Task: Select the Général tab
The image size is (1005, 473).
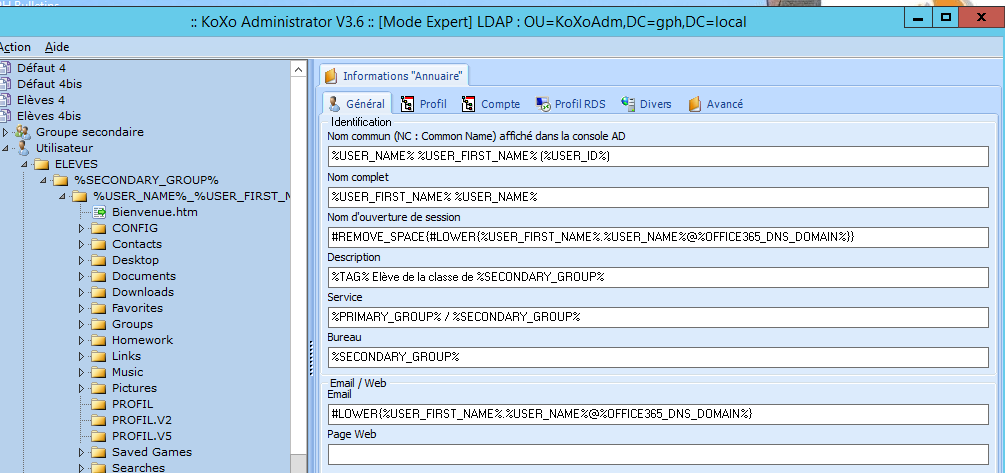Action: [x=356, y=104]
